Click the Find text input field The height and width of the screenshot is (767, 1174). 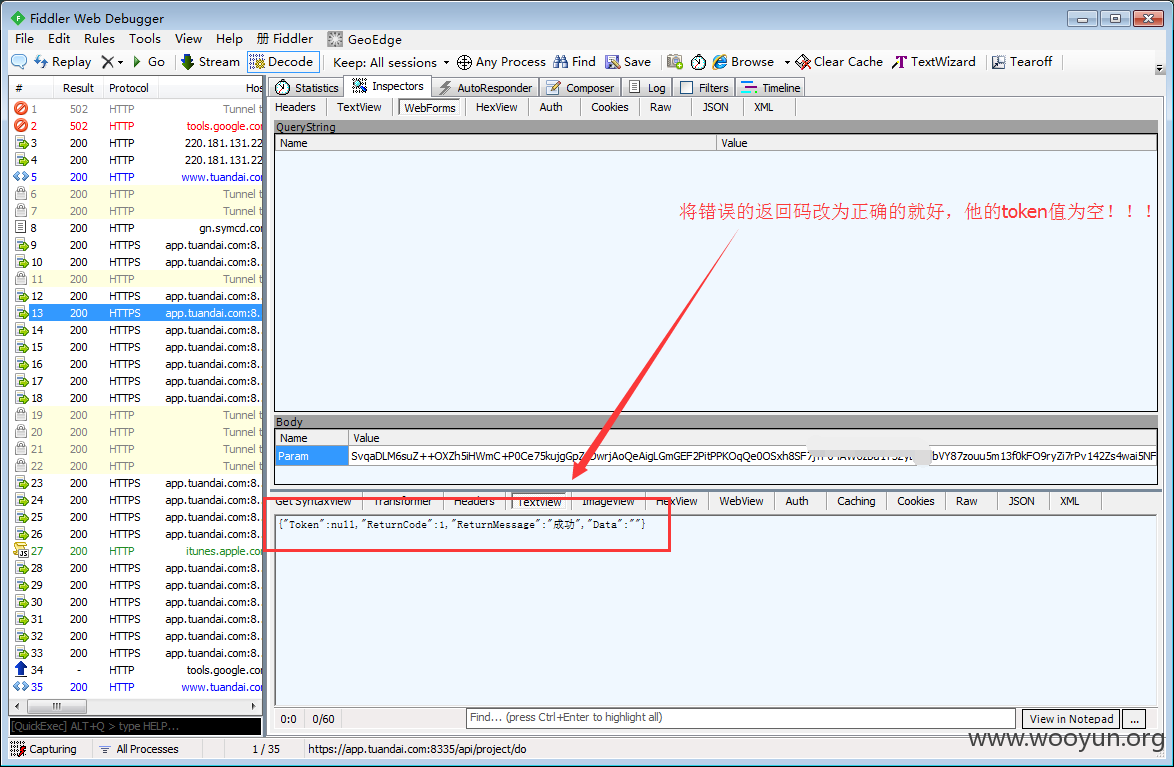pyautogui.click(x=740, y=718)
